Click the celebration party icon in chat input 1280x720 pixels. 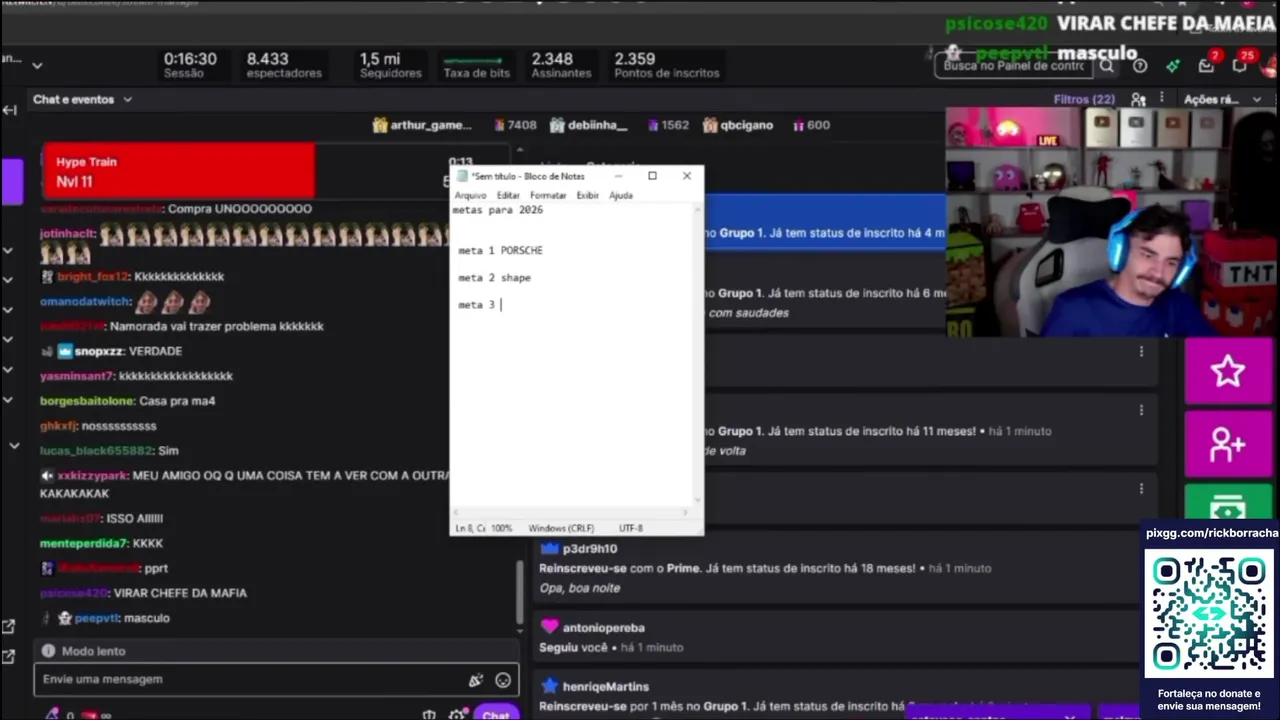(476, 680)
